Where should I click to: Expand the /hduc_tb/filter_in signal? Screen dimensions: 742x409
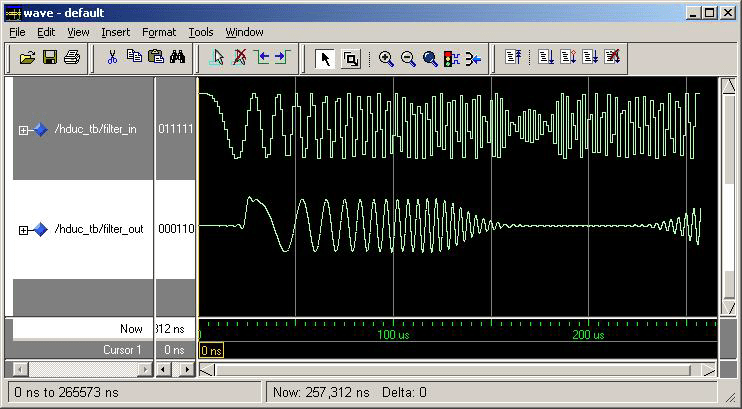point(24,130)
